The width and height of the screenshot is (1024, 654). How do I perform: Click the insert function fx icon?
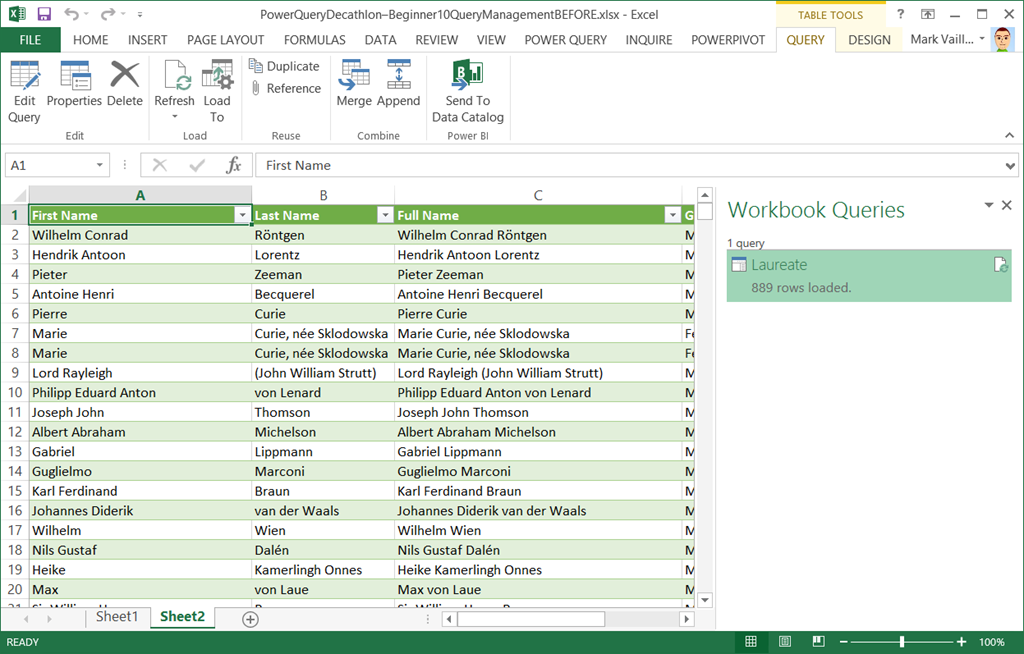click(x=233, y=165)
